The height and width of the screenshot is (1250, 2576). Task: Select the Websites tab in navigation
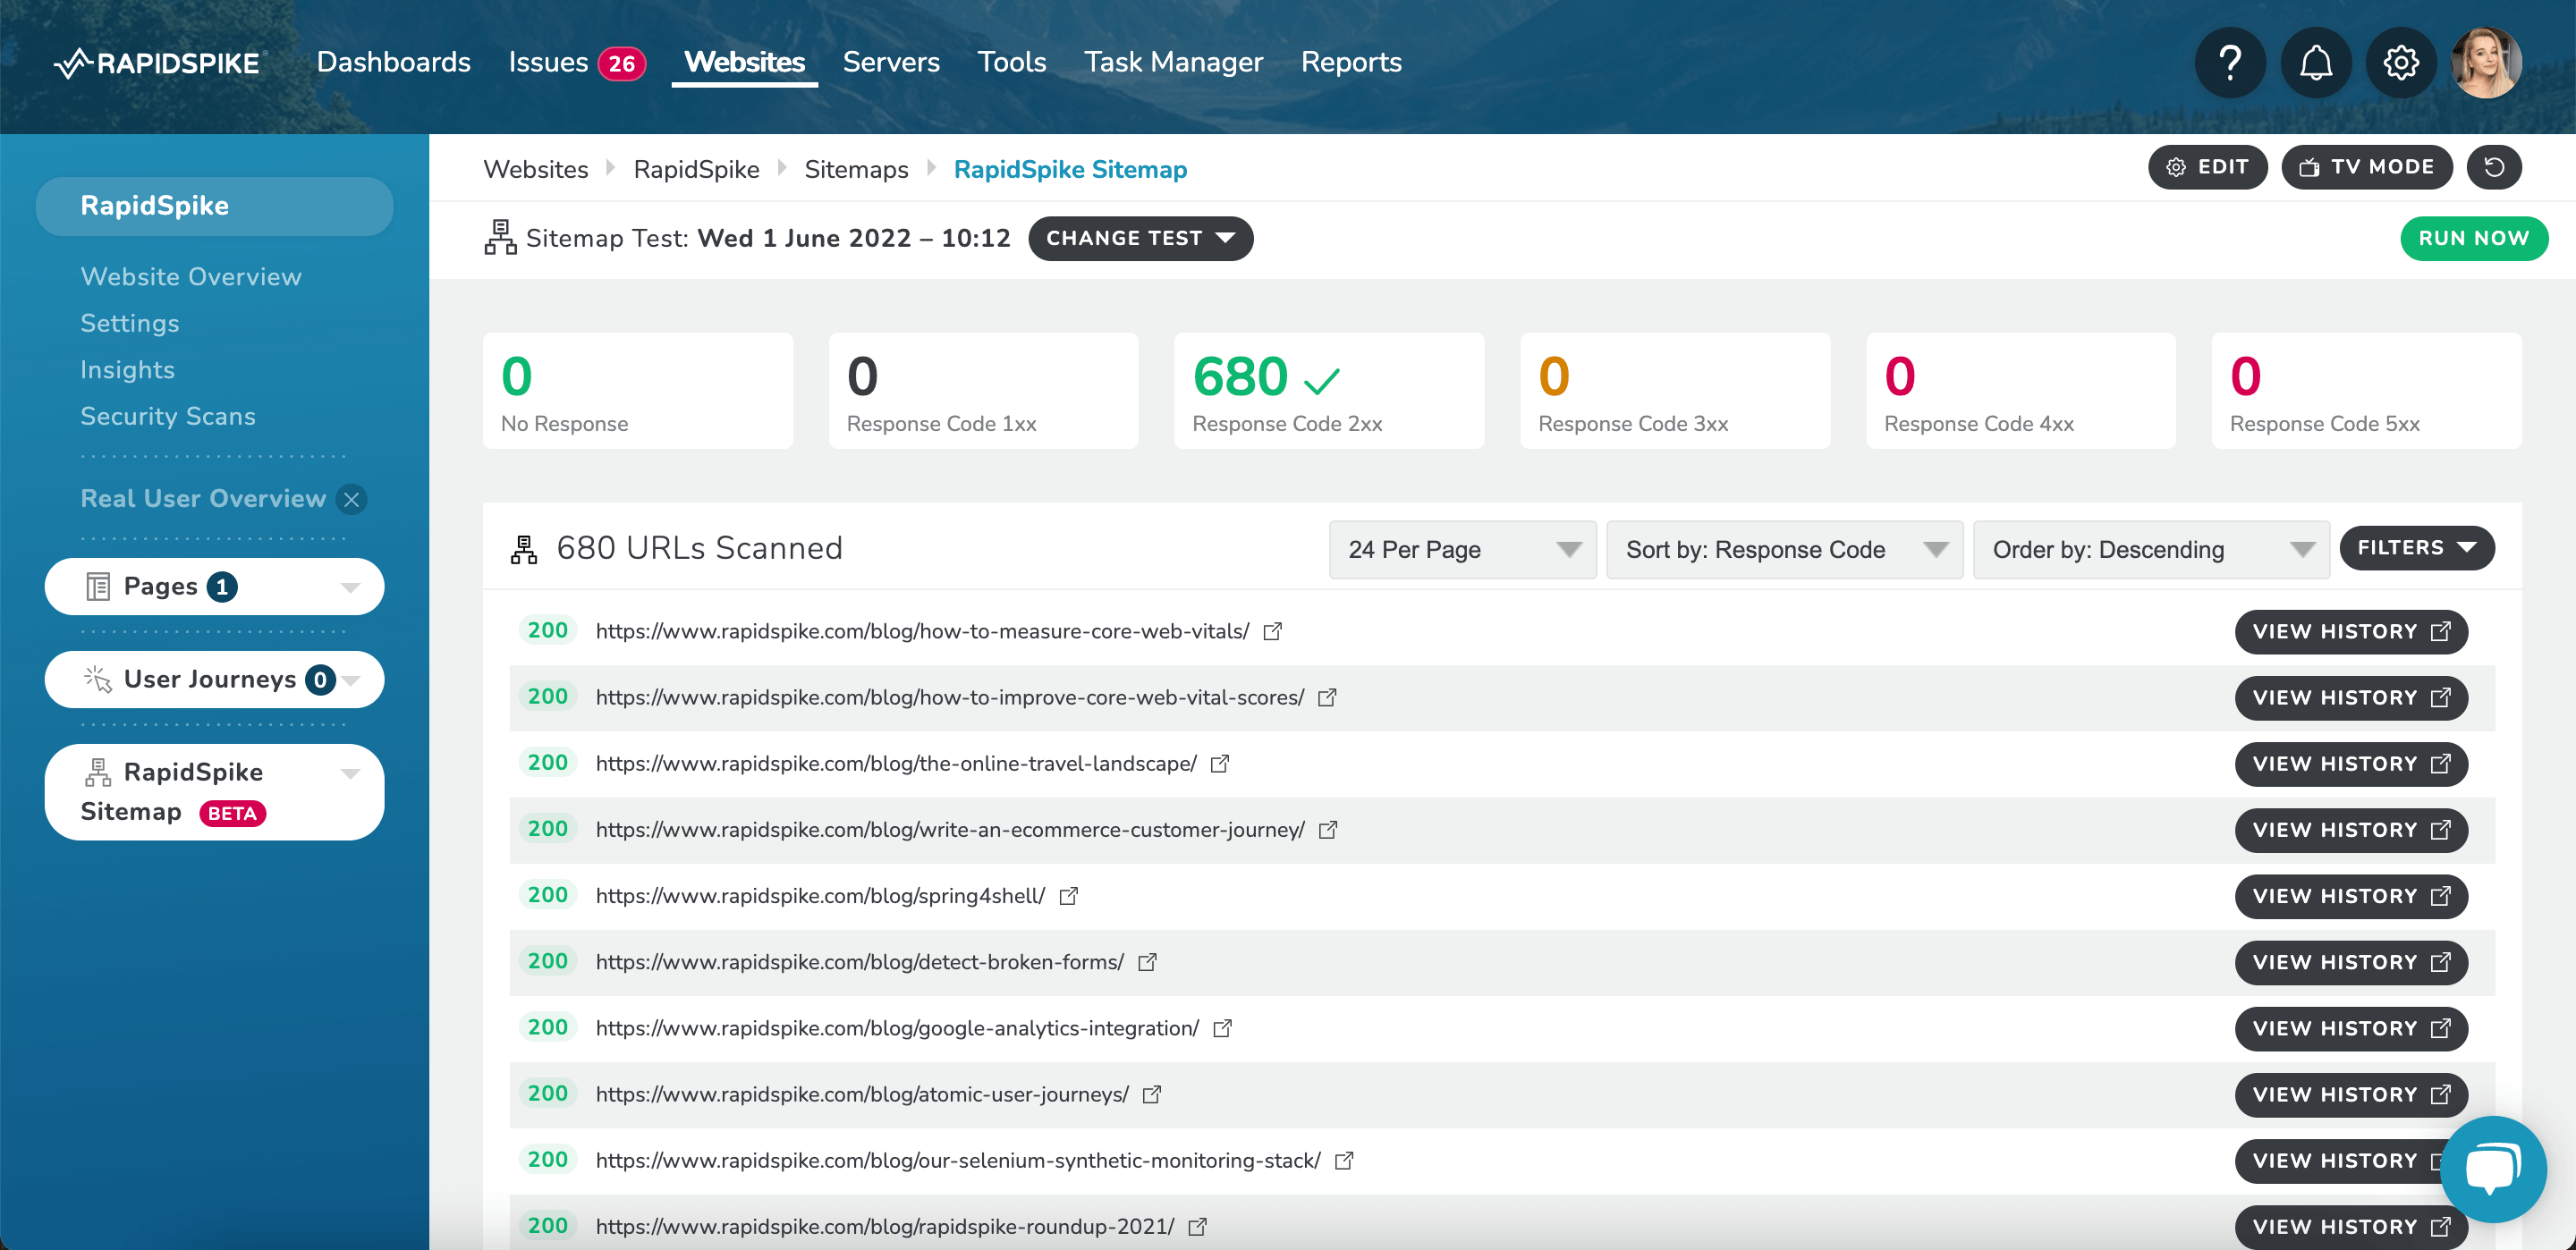point(744,61)
